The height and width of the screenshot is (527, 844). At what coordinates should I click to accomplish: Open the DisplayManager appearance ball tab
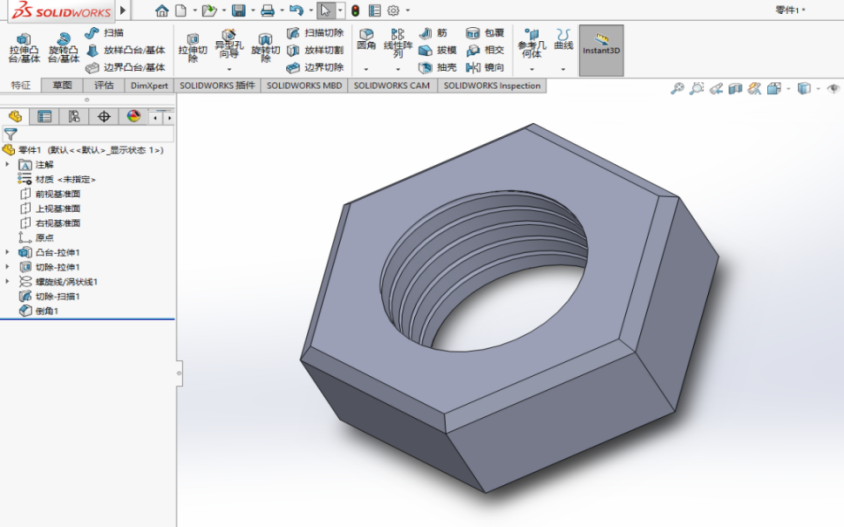coord(133,116)
